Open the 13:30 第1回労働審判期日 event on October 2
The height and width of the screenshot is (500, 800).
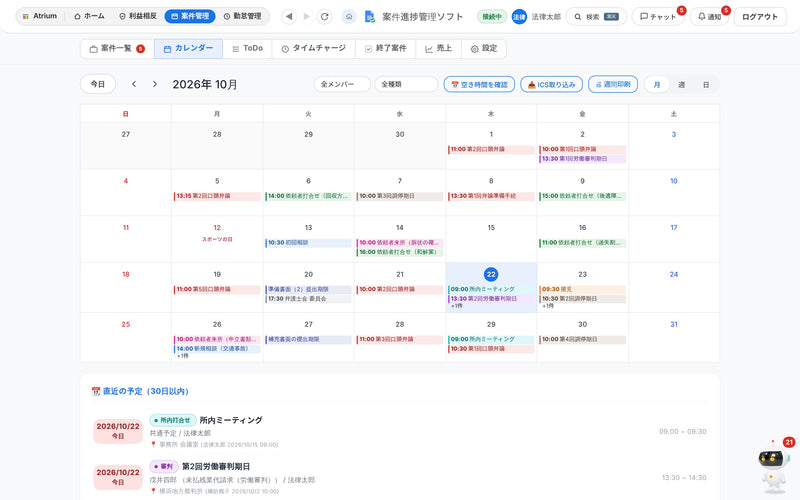tap(582, 159)
